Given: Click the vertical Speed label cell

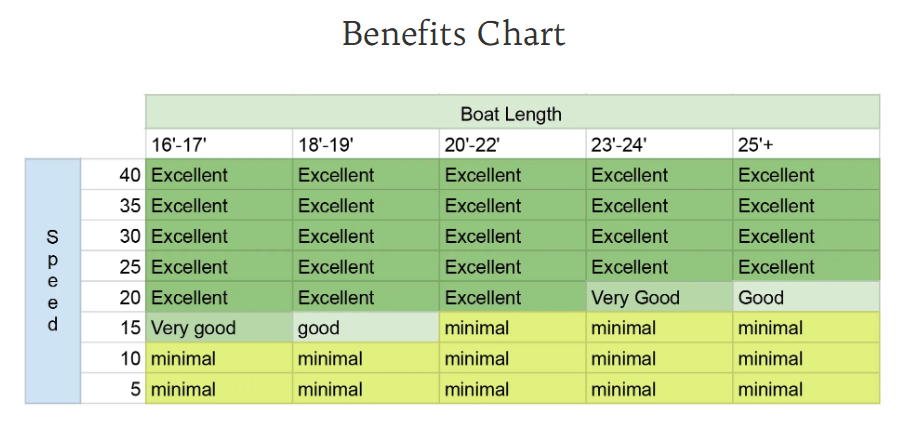Looking at the screenshot, I should click(53, 281).
